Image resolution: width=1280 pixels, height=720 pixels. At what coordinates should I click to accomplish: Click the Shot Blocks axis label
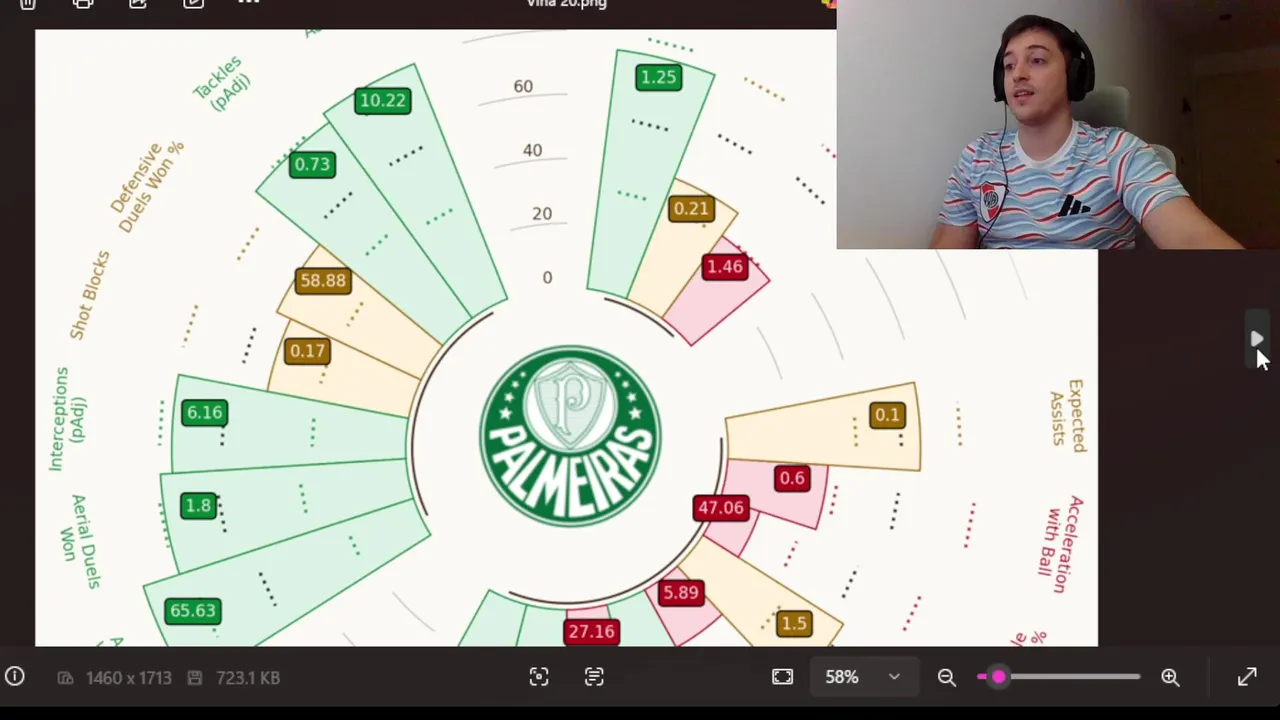point(89,294)
